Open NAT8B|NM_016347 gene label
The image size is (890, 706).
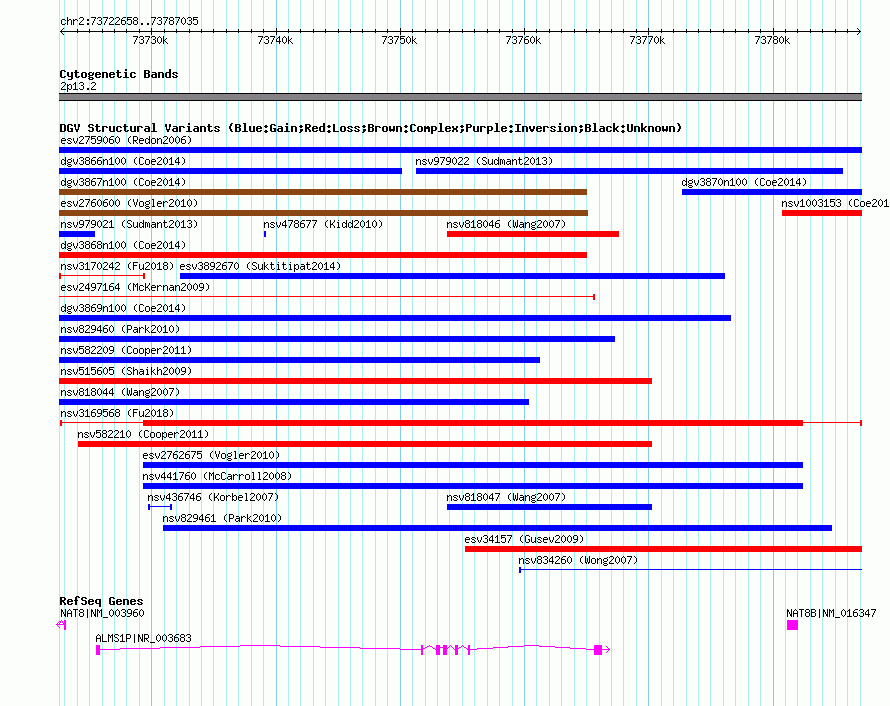[831, 613]
